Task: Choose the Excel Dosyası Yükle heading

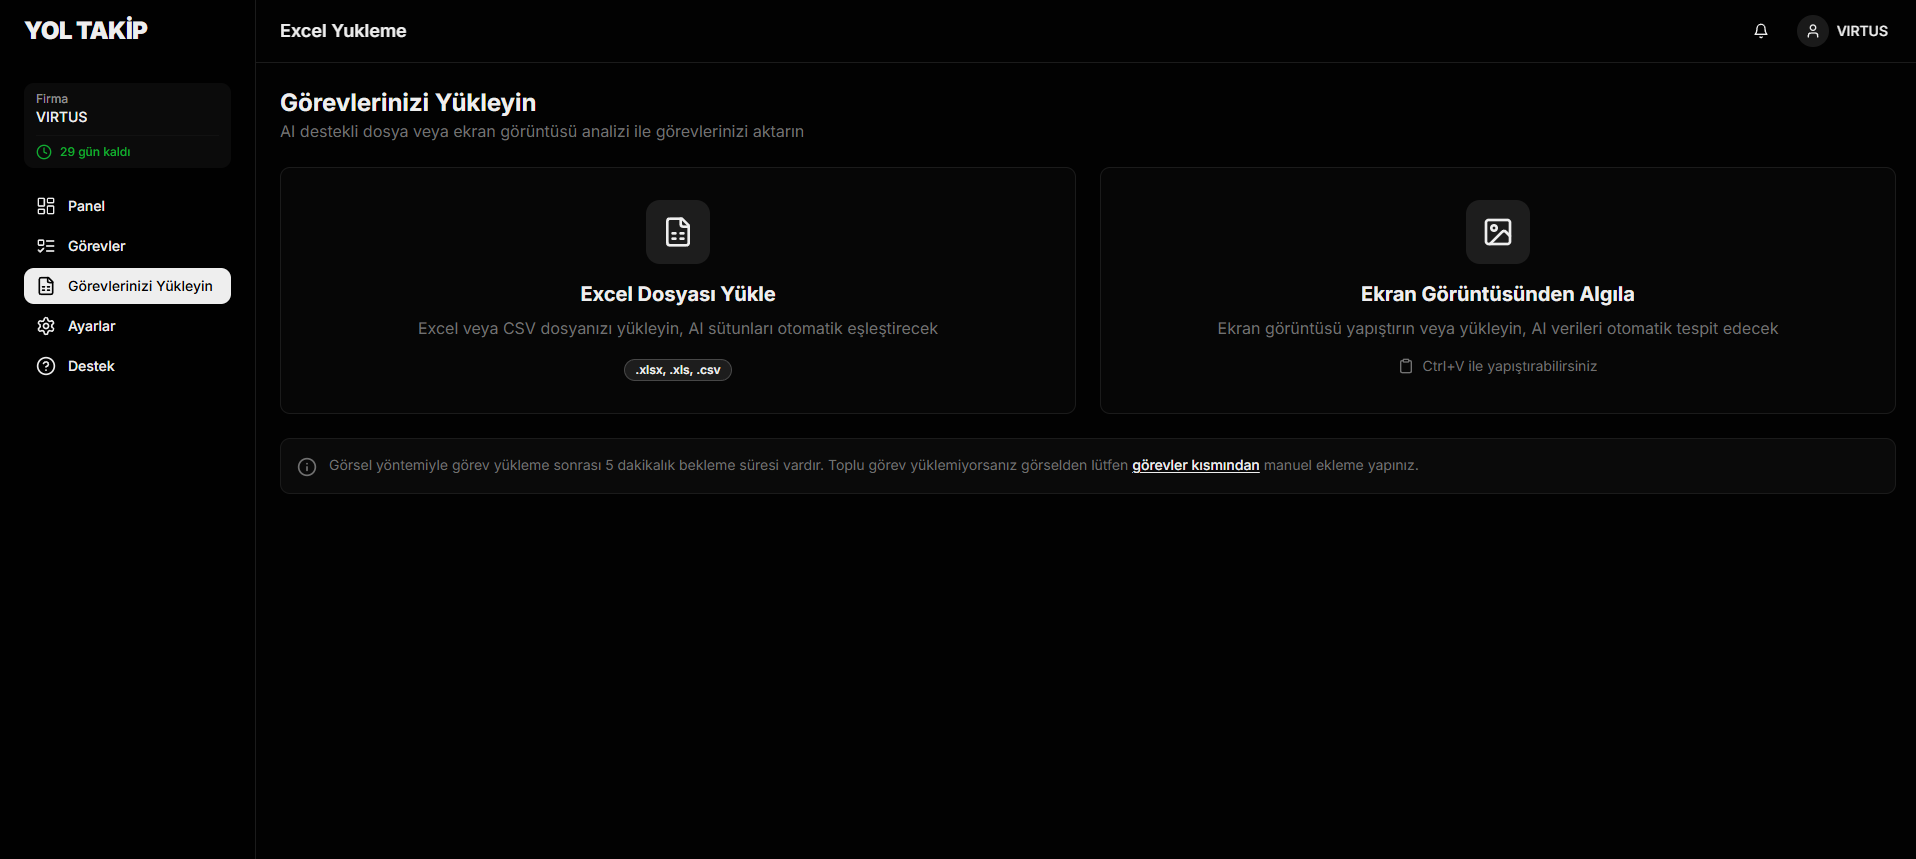Action: coord(678,294)
